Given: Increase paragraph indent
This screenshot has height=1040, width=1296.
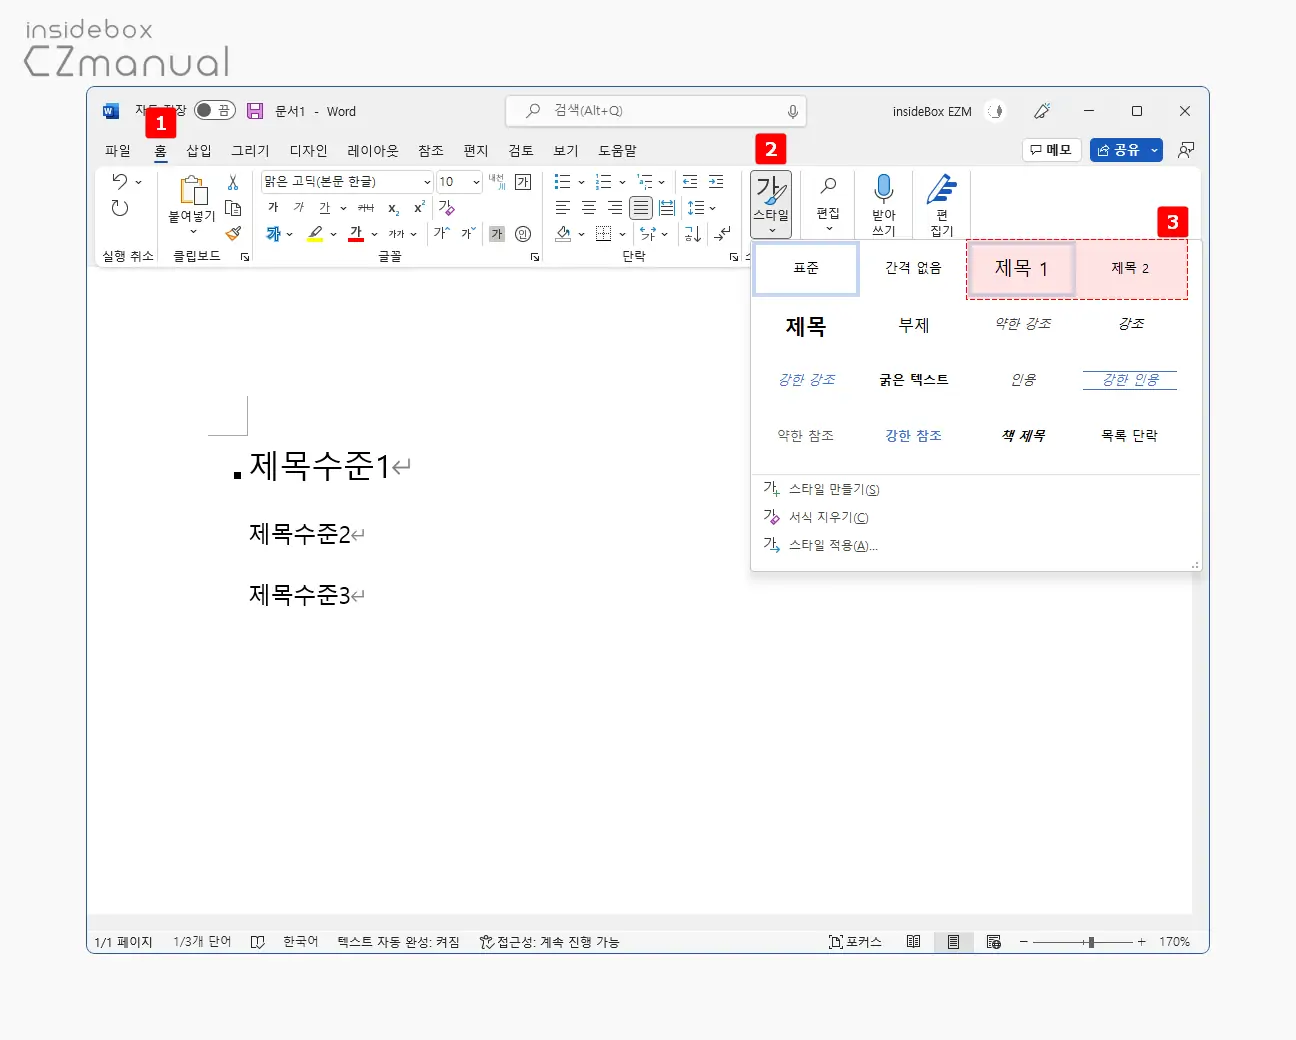Looking at the screenshot, I should click(716, 181).
